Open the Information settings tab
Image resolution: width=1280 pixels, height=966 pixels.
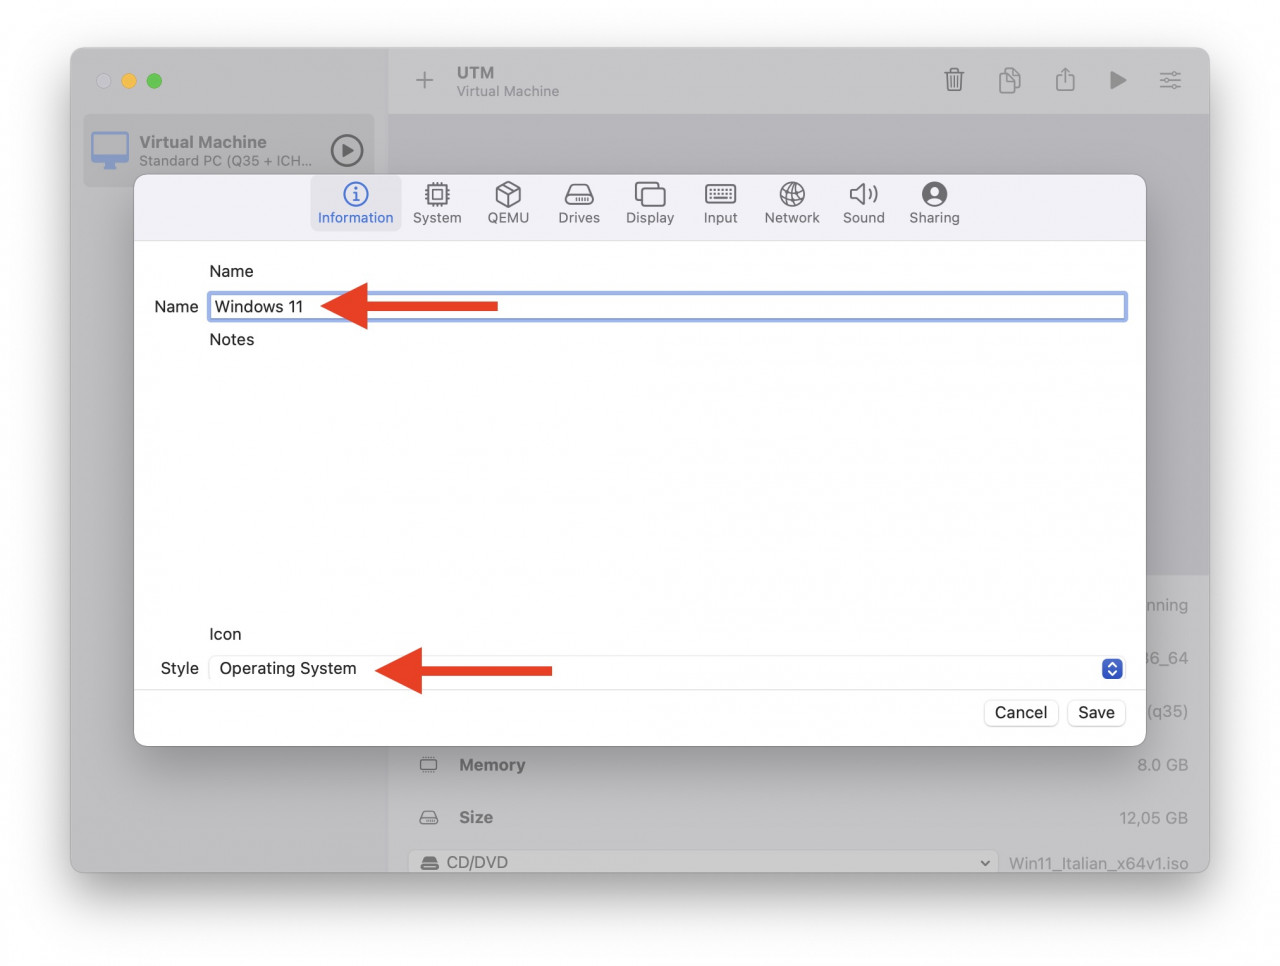click(355, 204)
